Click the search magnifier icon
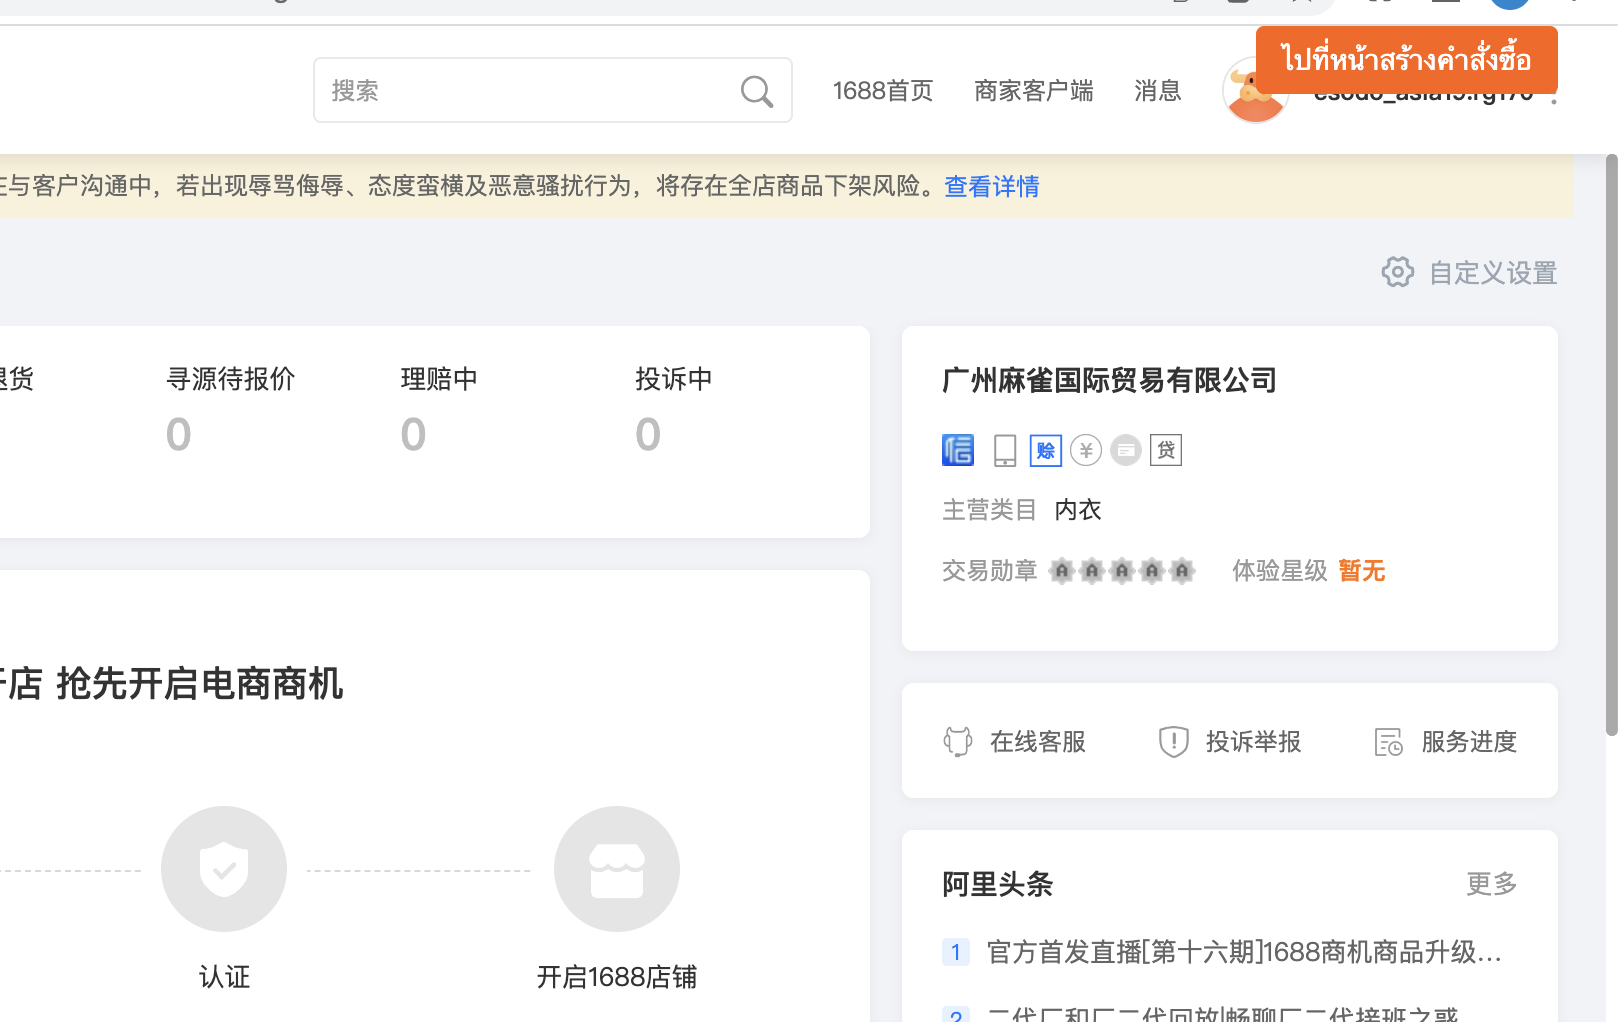The image size is (1618, 1022). click(x=757, y=91)
